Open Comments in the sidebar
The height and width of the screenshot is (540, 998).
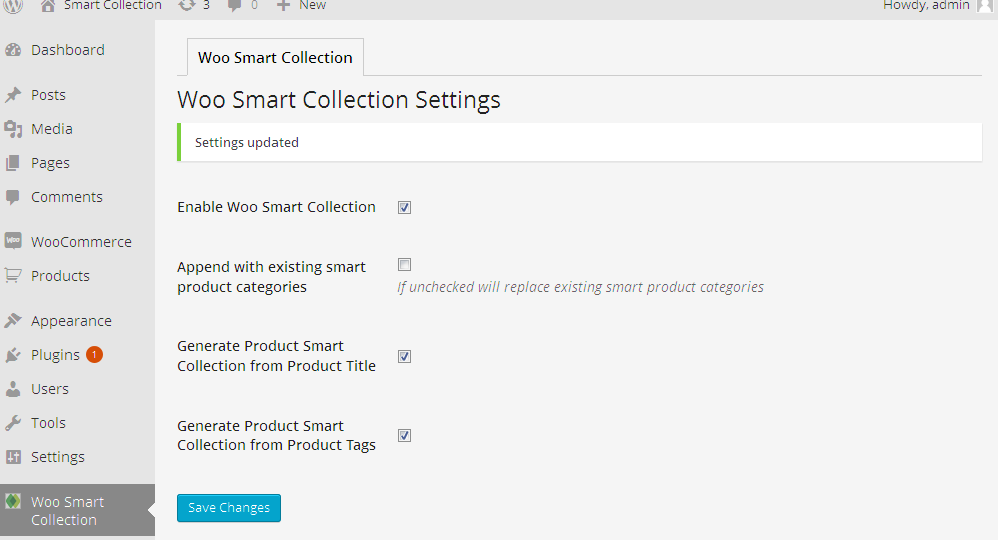[x=67, y=197]
